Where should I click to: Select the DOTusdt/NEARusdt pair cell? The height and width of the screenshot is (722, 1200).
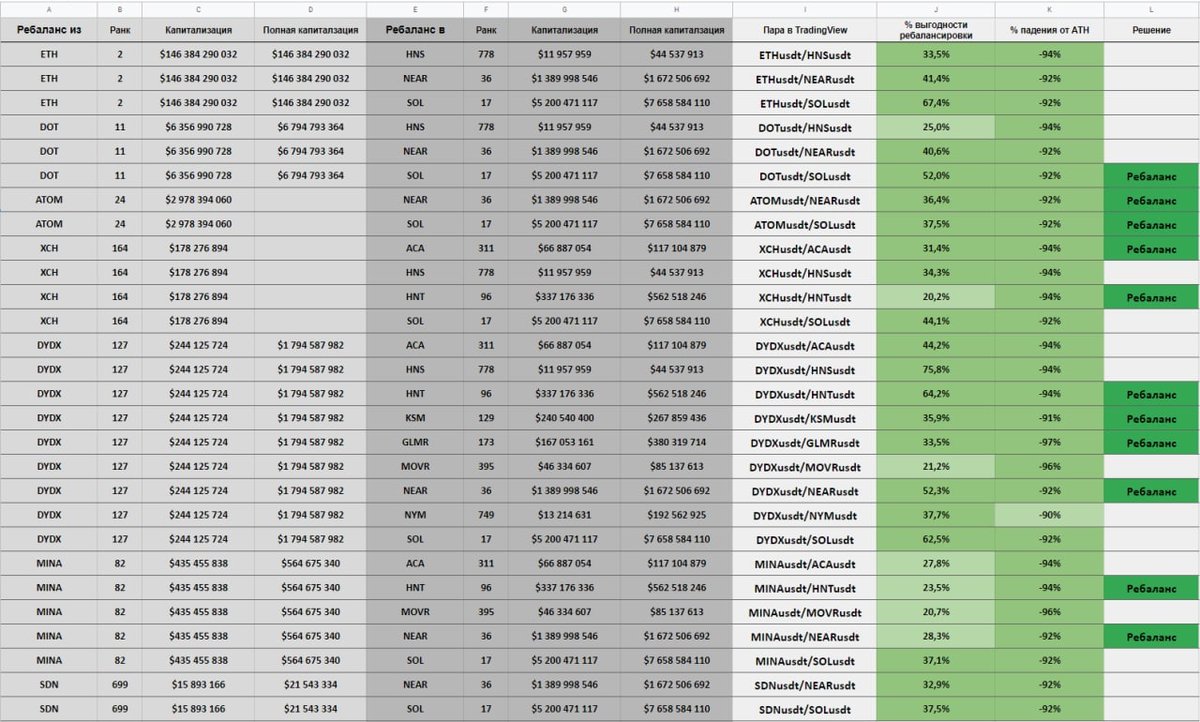(x=804, y=151)
